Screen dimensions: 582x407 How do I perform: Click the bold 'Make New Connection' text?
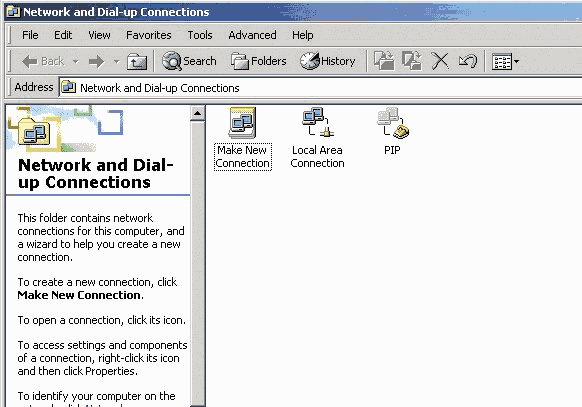click(x=79, y=295)
